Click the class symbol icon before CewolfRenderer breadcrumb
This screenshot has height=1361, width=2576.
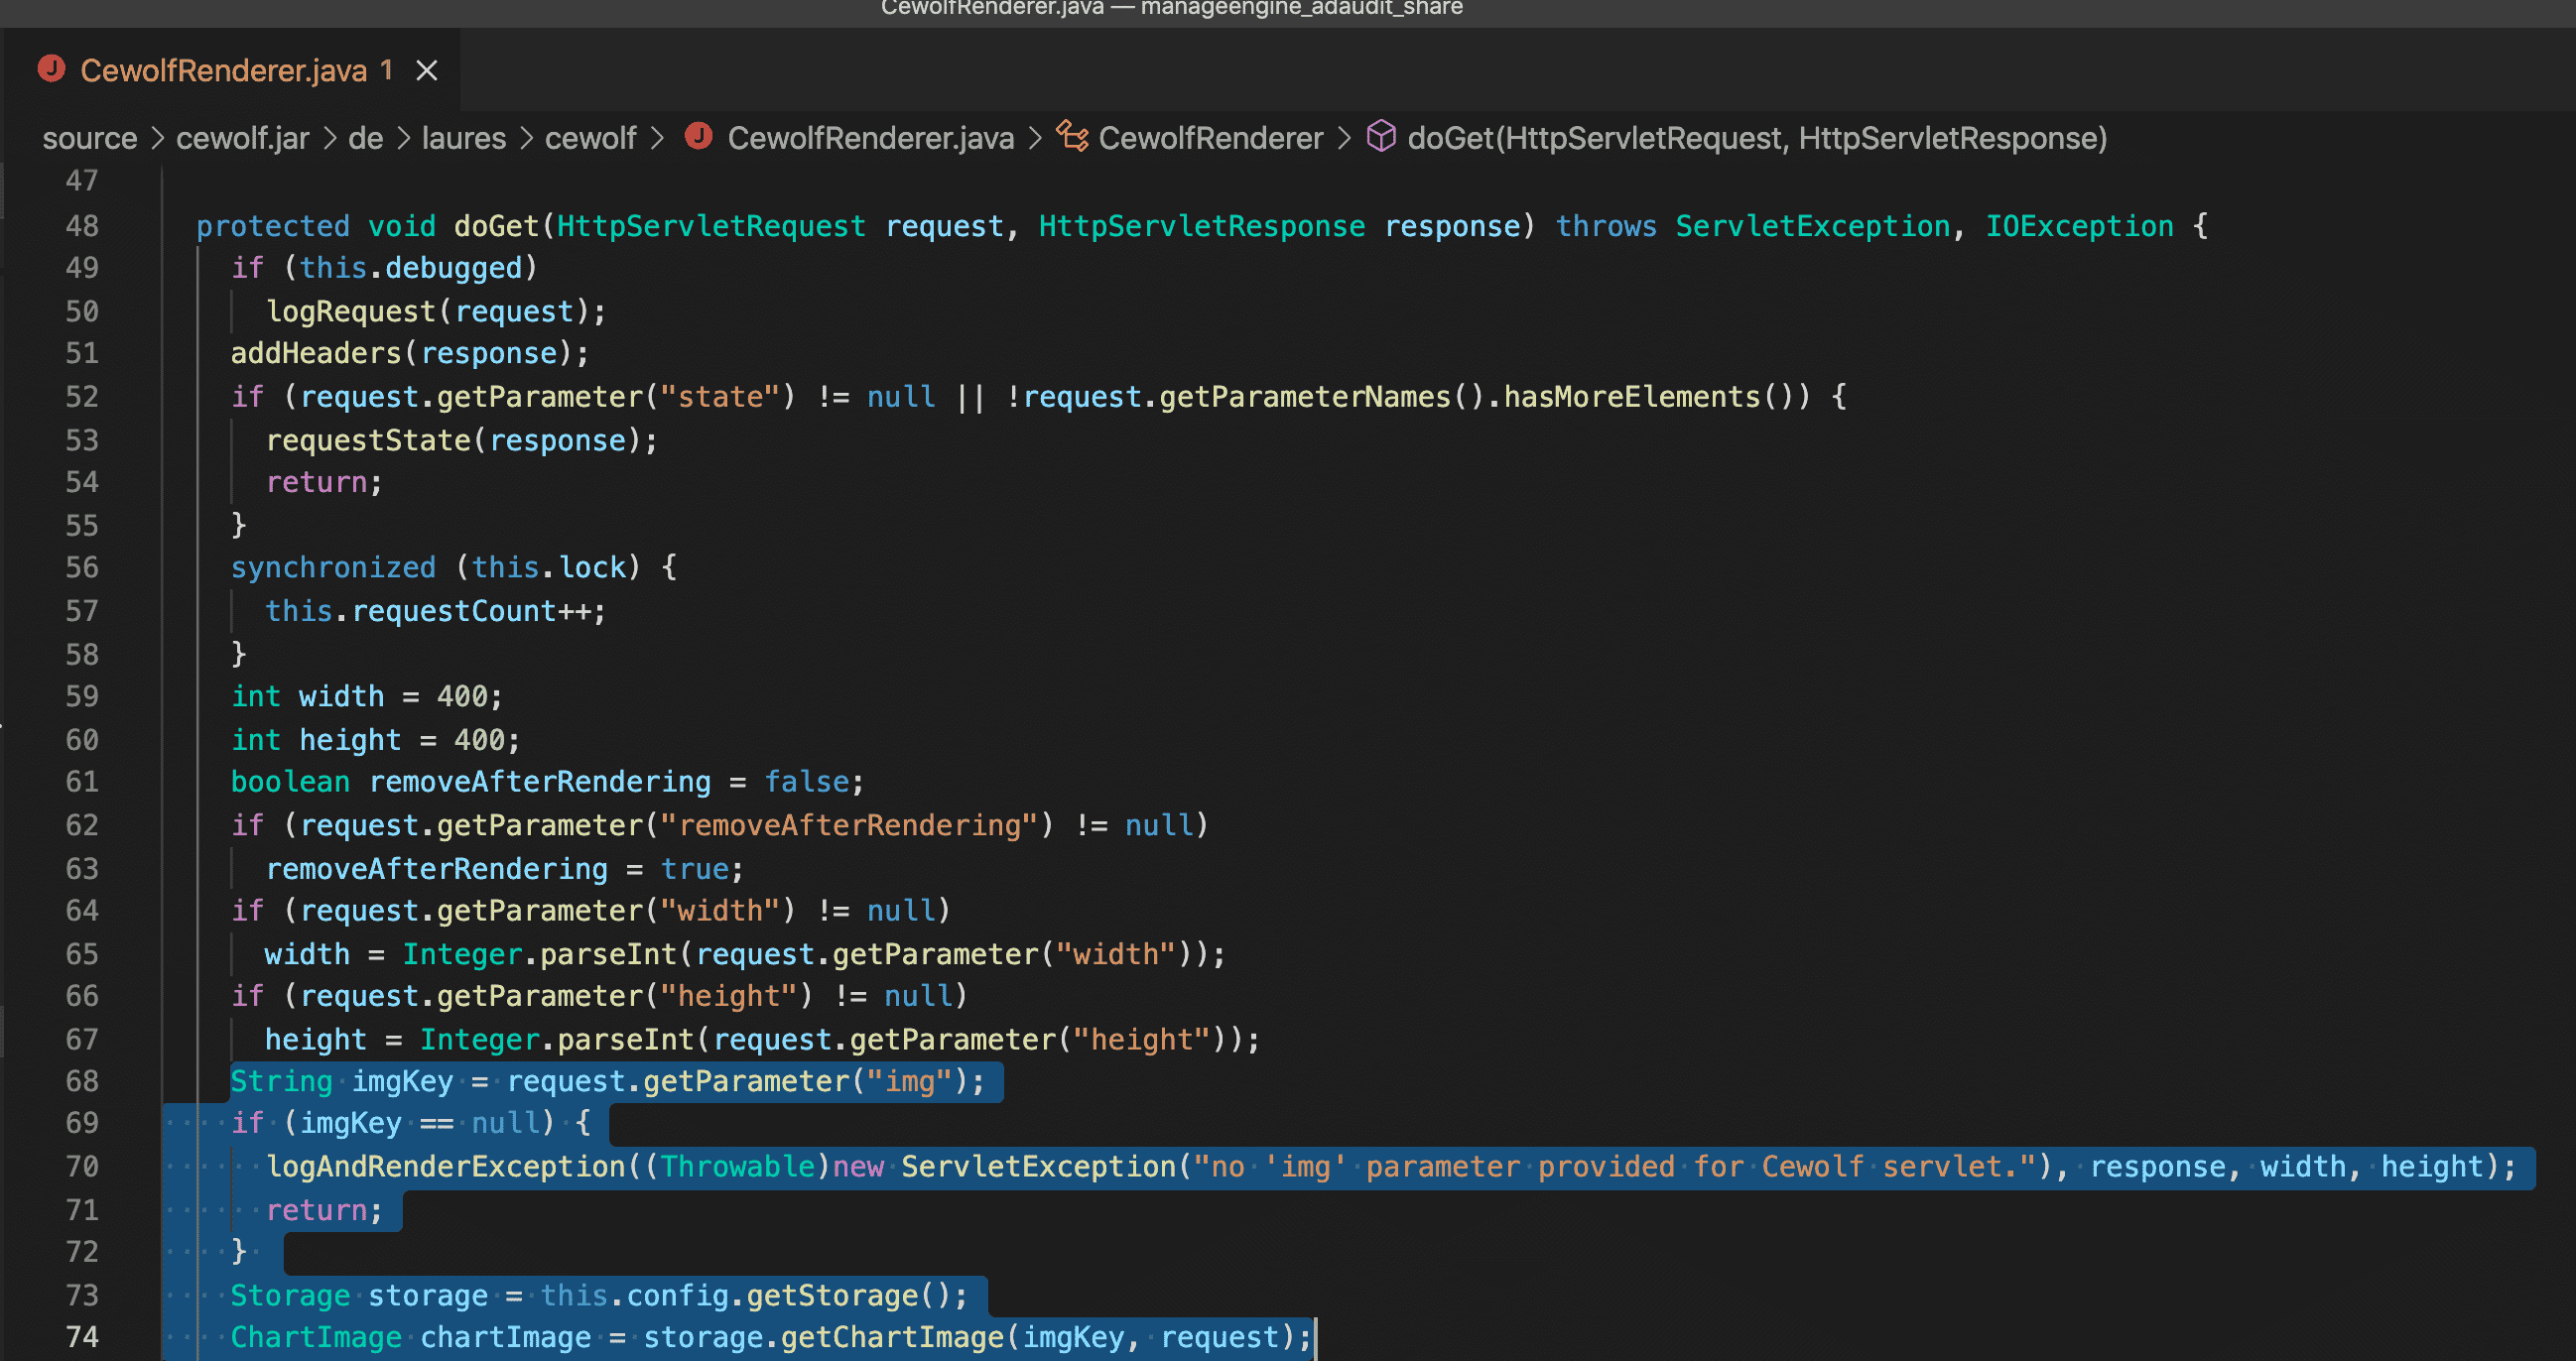coord(1071,138)
